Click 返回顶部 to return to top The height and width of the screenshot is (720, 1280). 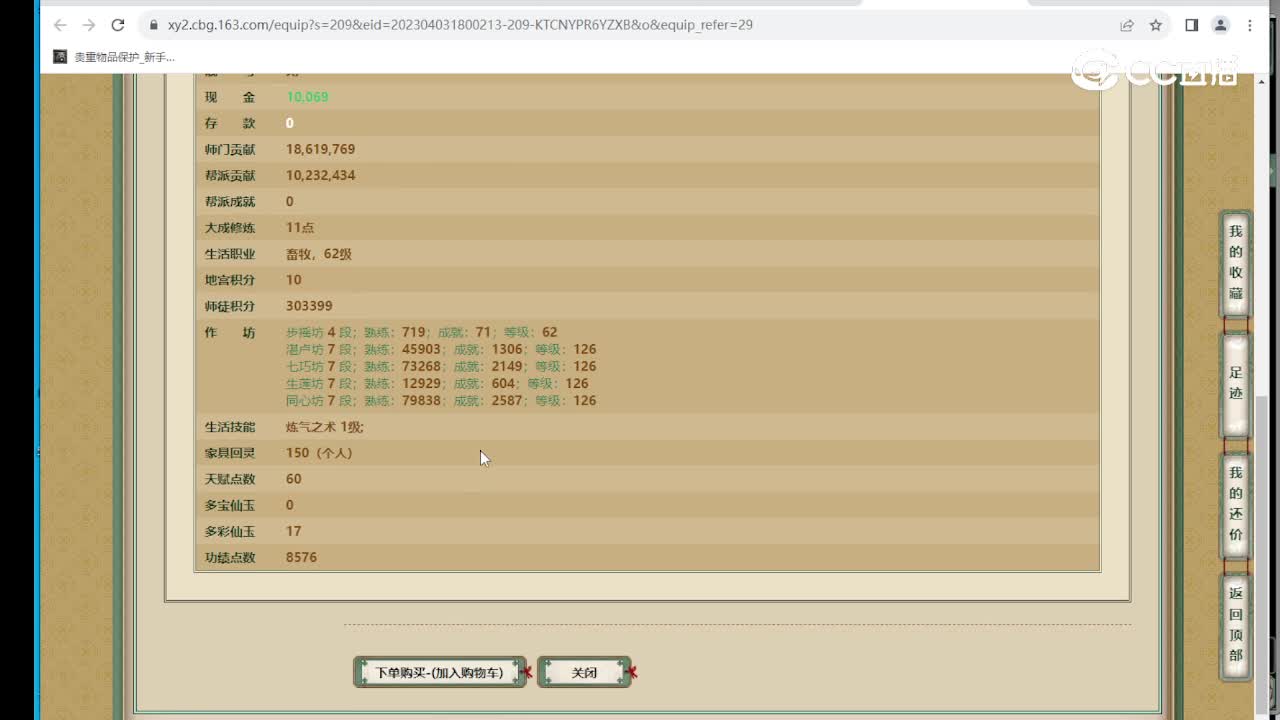(x=1236, y=626)
